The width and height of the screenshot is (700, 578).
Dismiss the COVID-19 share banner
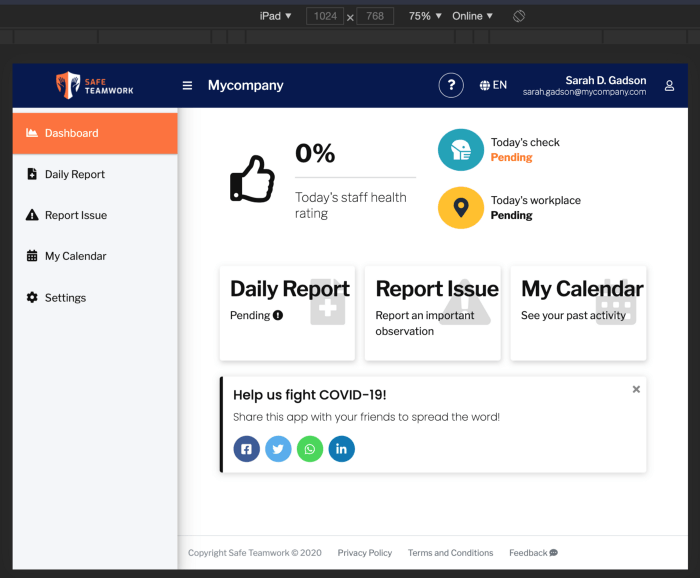[x=636, y=389]
